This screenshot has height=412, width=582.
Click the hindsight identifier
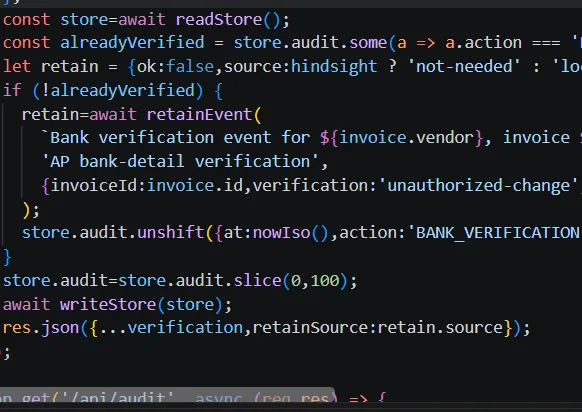point(334,66)
